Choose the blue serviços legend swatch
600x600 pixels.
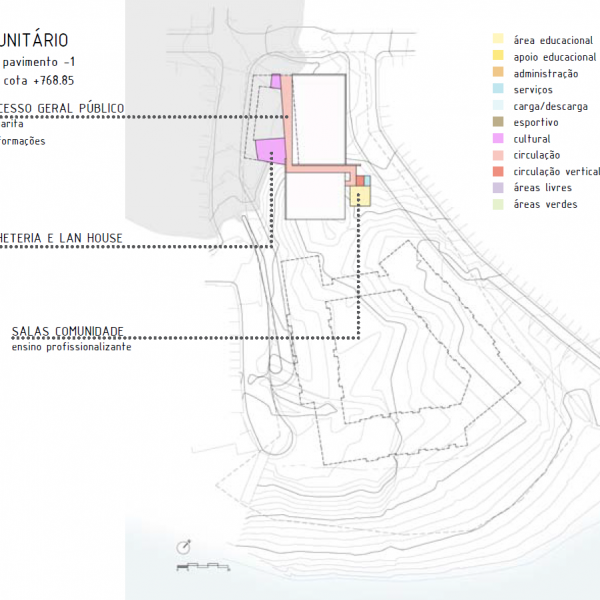498,90
